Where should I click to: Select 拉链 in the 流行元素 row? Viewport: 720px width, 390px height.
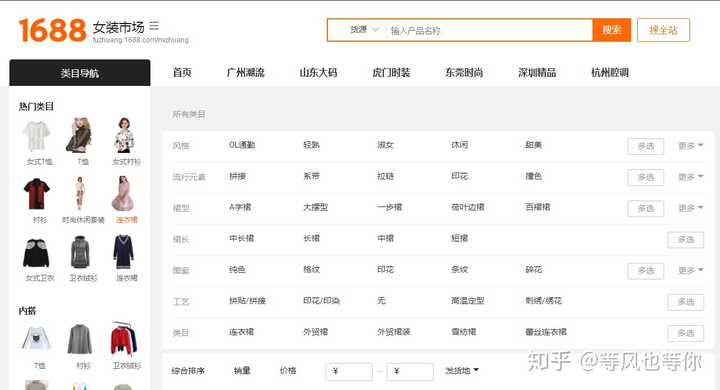(385, 176)
